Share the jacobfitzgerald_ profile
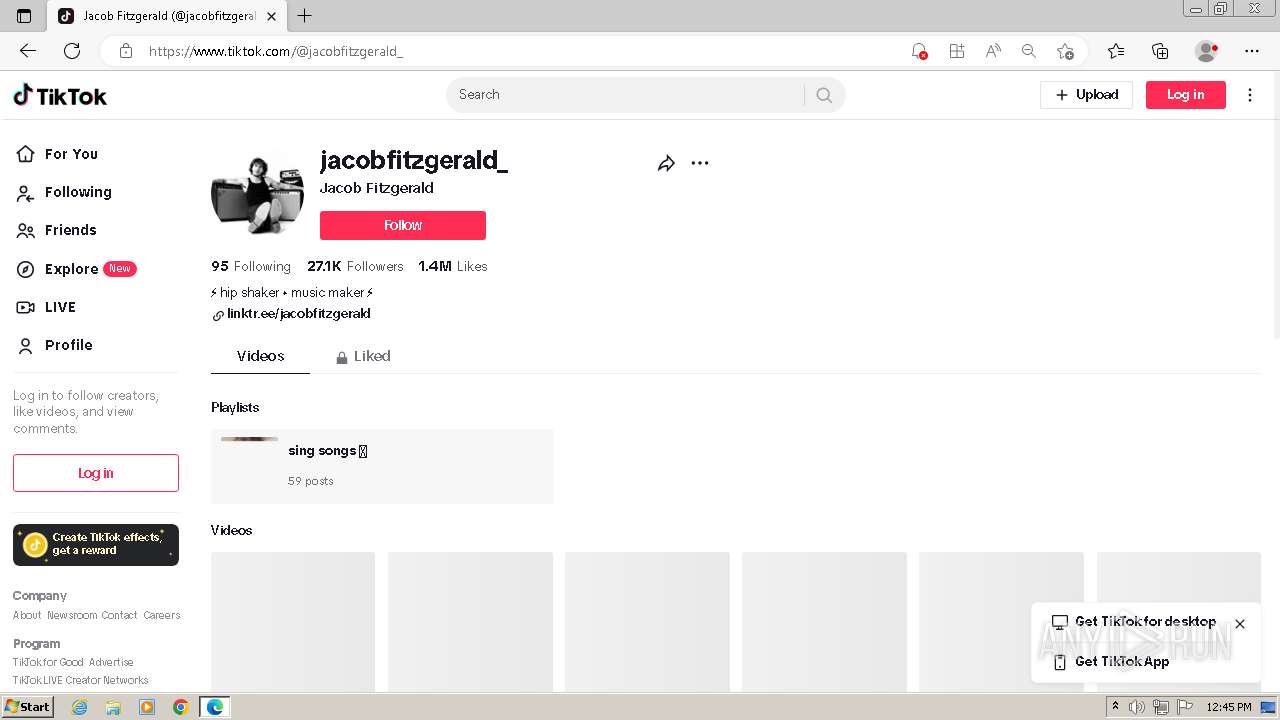1280x720 pixels. tap(666, 163)
